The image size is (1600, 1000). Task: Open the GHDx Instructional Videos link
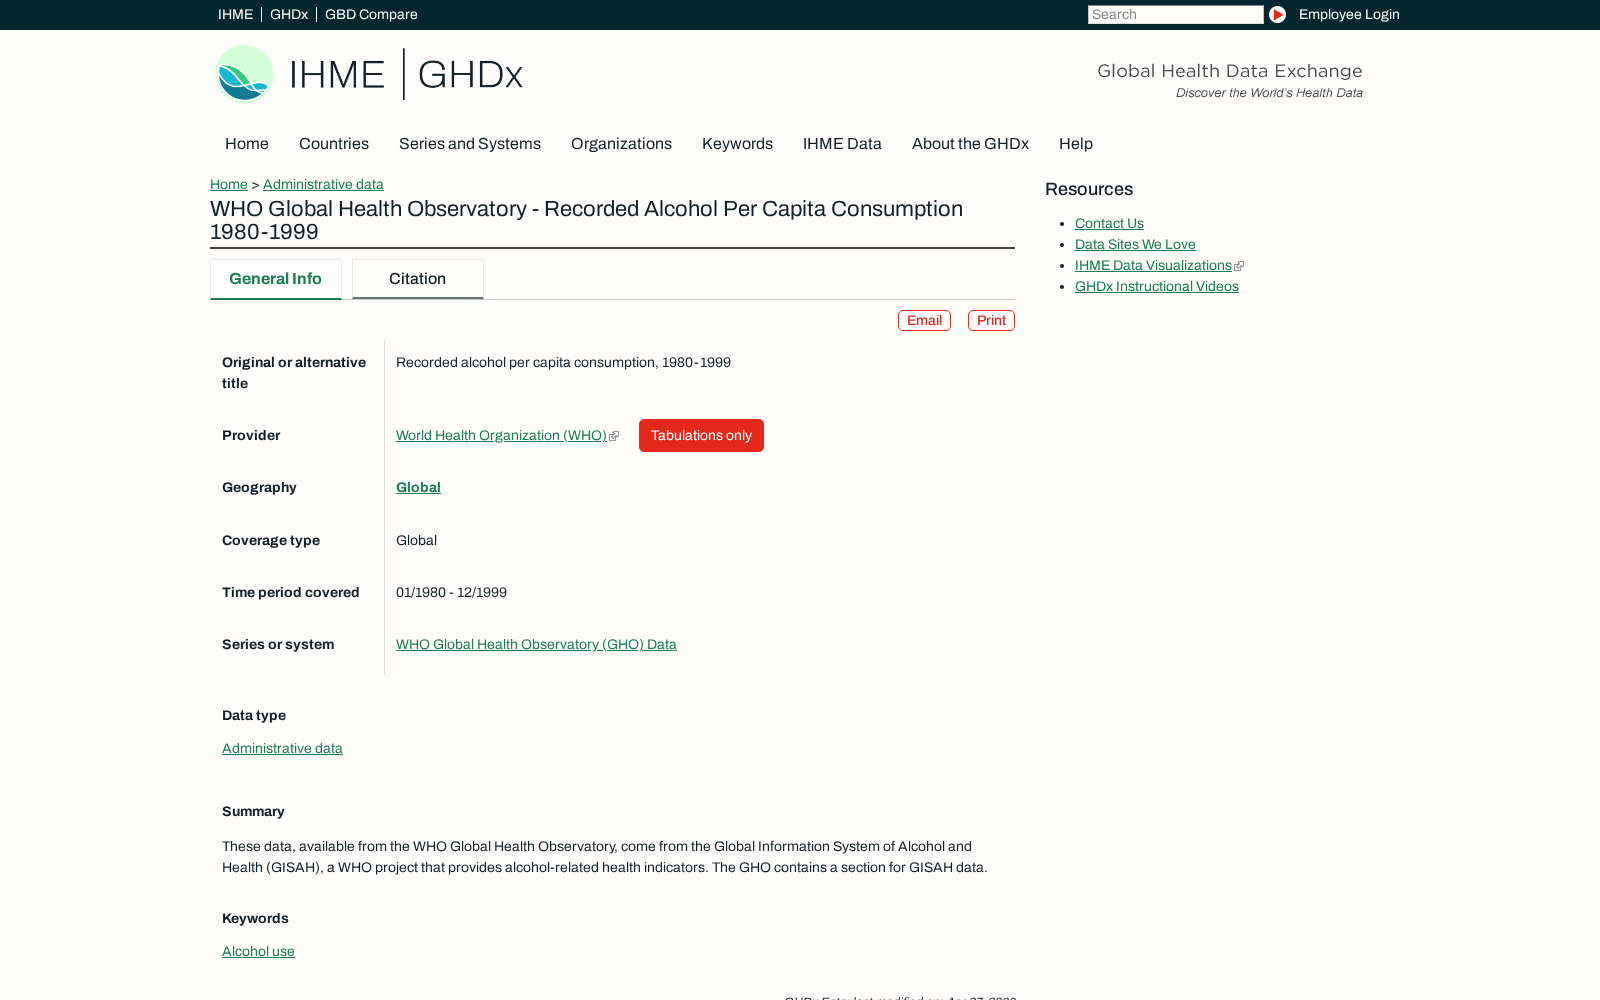pyautogui.click(x=1157, y=286)
